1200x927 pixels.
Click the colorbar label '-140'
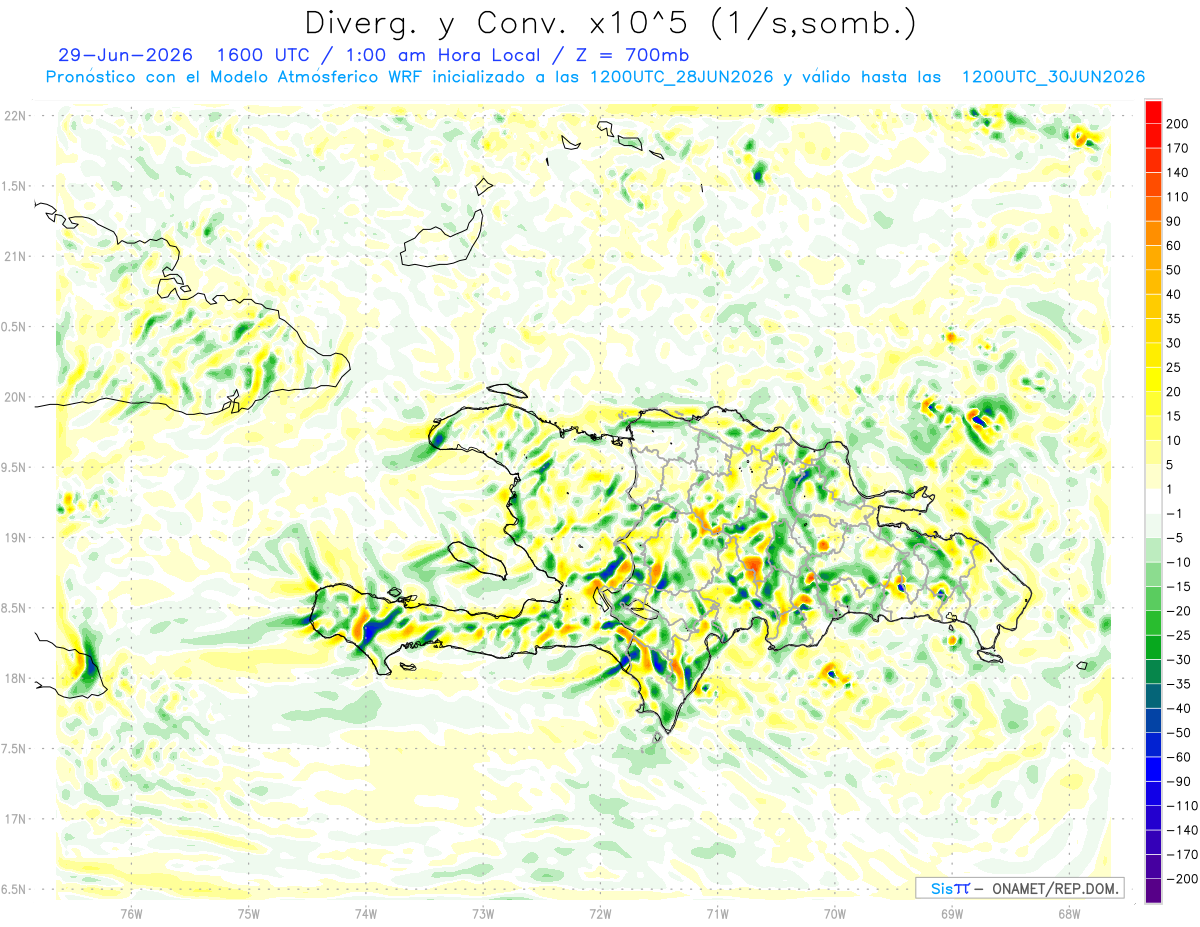point(1182,830)
